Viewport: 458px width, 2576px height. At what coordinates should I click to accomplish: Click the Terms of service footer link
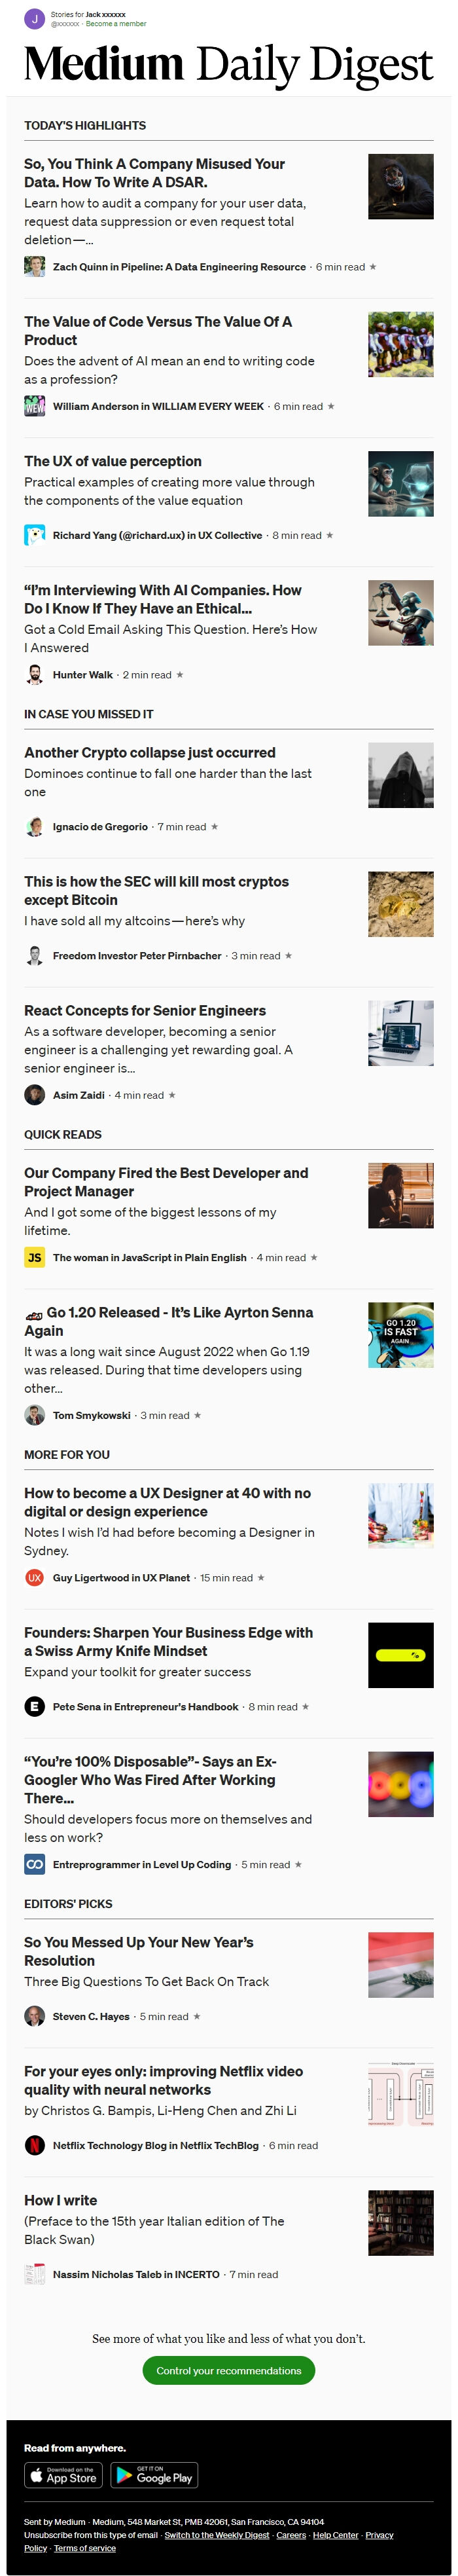point(85,2548)
